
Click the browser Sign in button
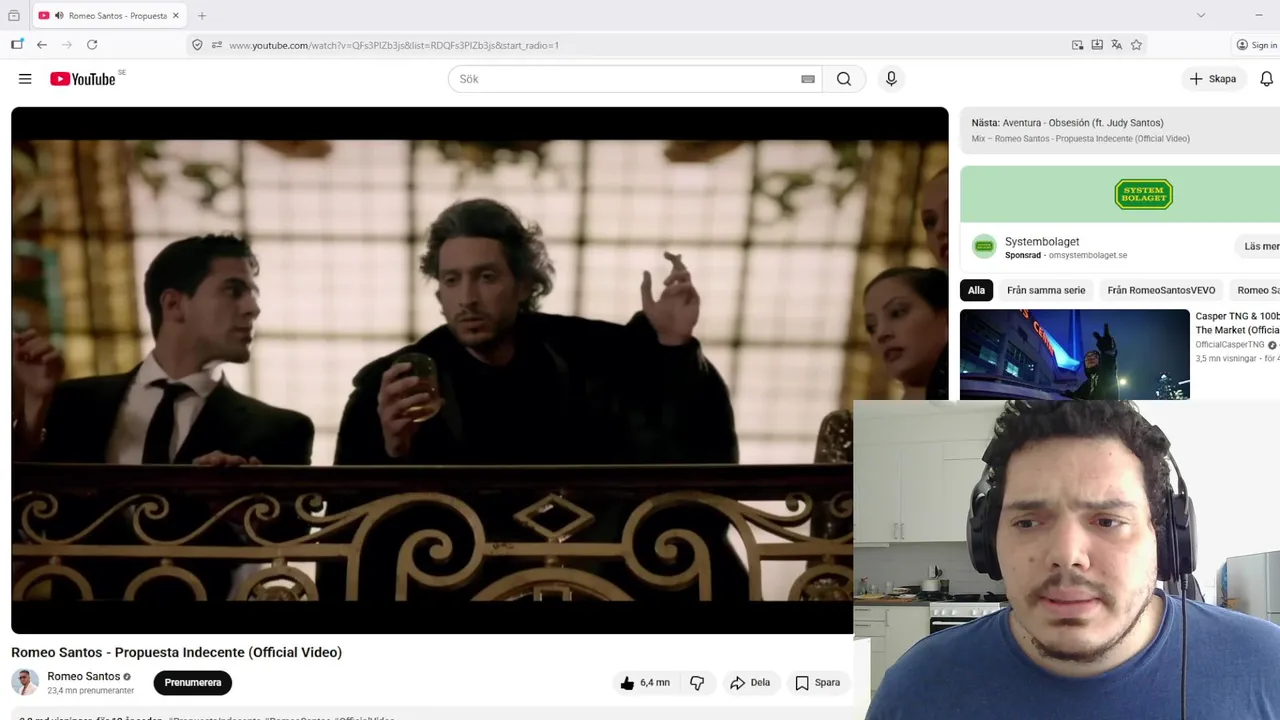click(x=1257, y=45)
